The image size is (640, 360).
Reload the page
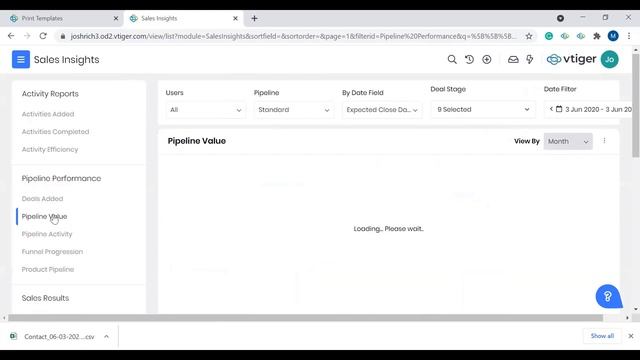43,36
